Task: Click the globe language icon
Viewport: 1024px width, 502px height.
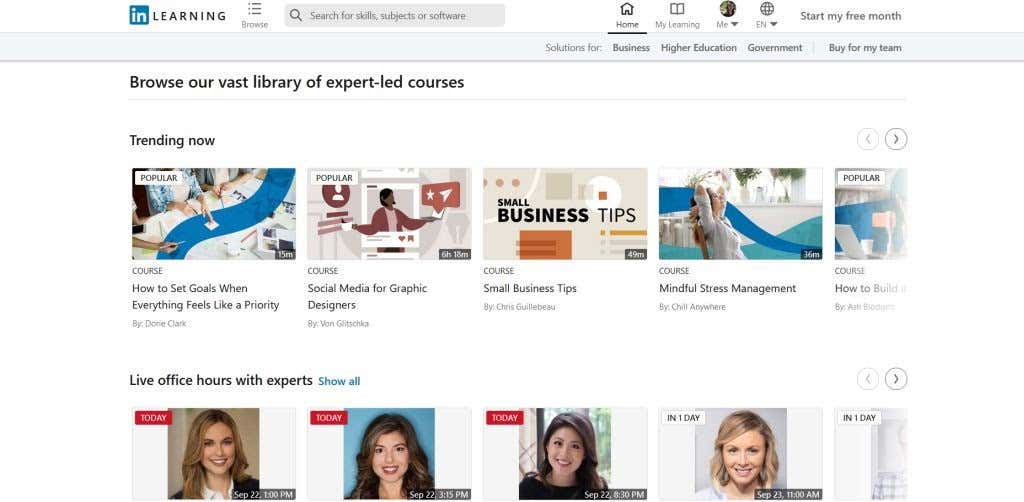Action: 767,9
